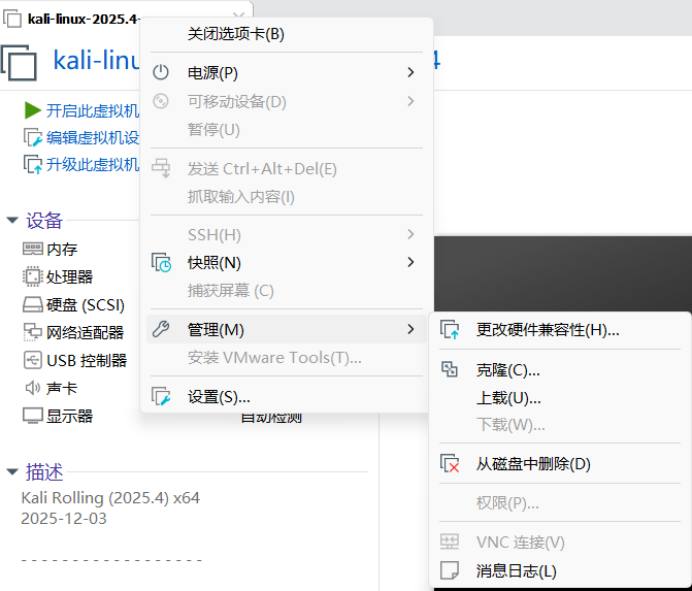Click the 编辑虚拟机设置 link

93,138
